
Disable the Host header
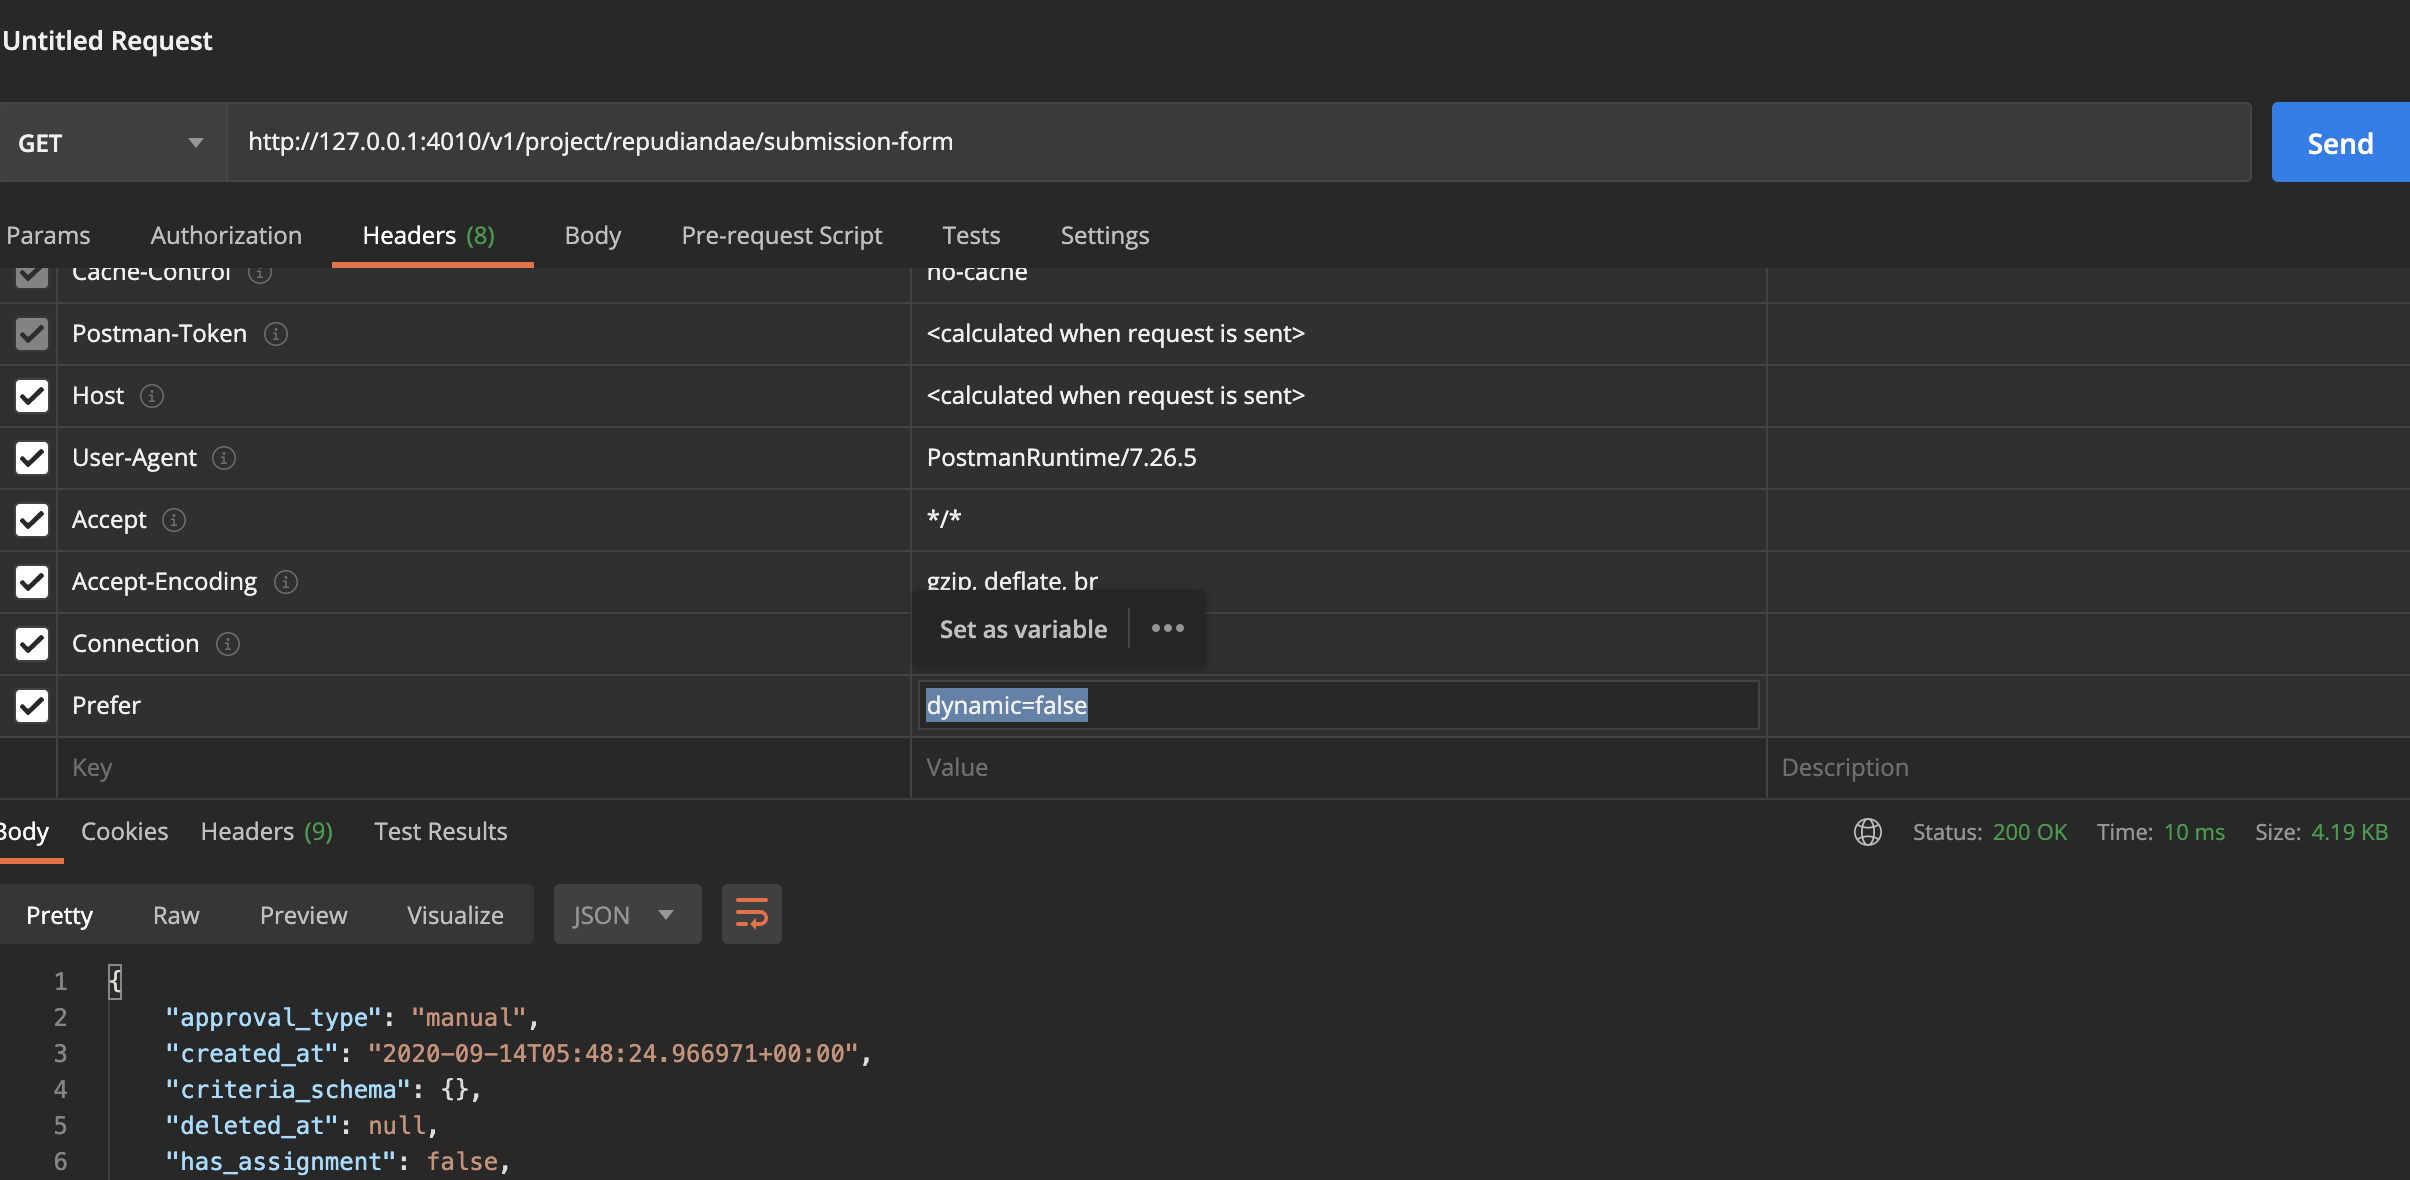pyautogui.click(x=31, y=396)
